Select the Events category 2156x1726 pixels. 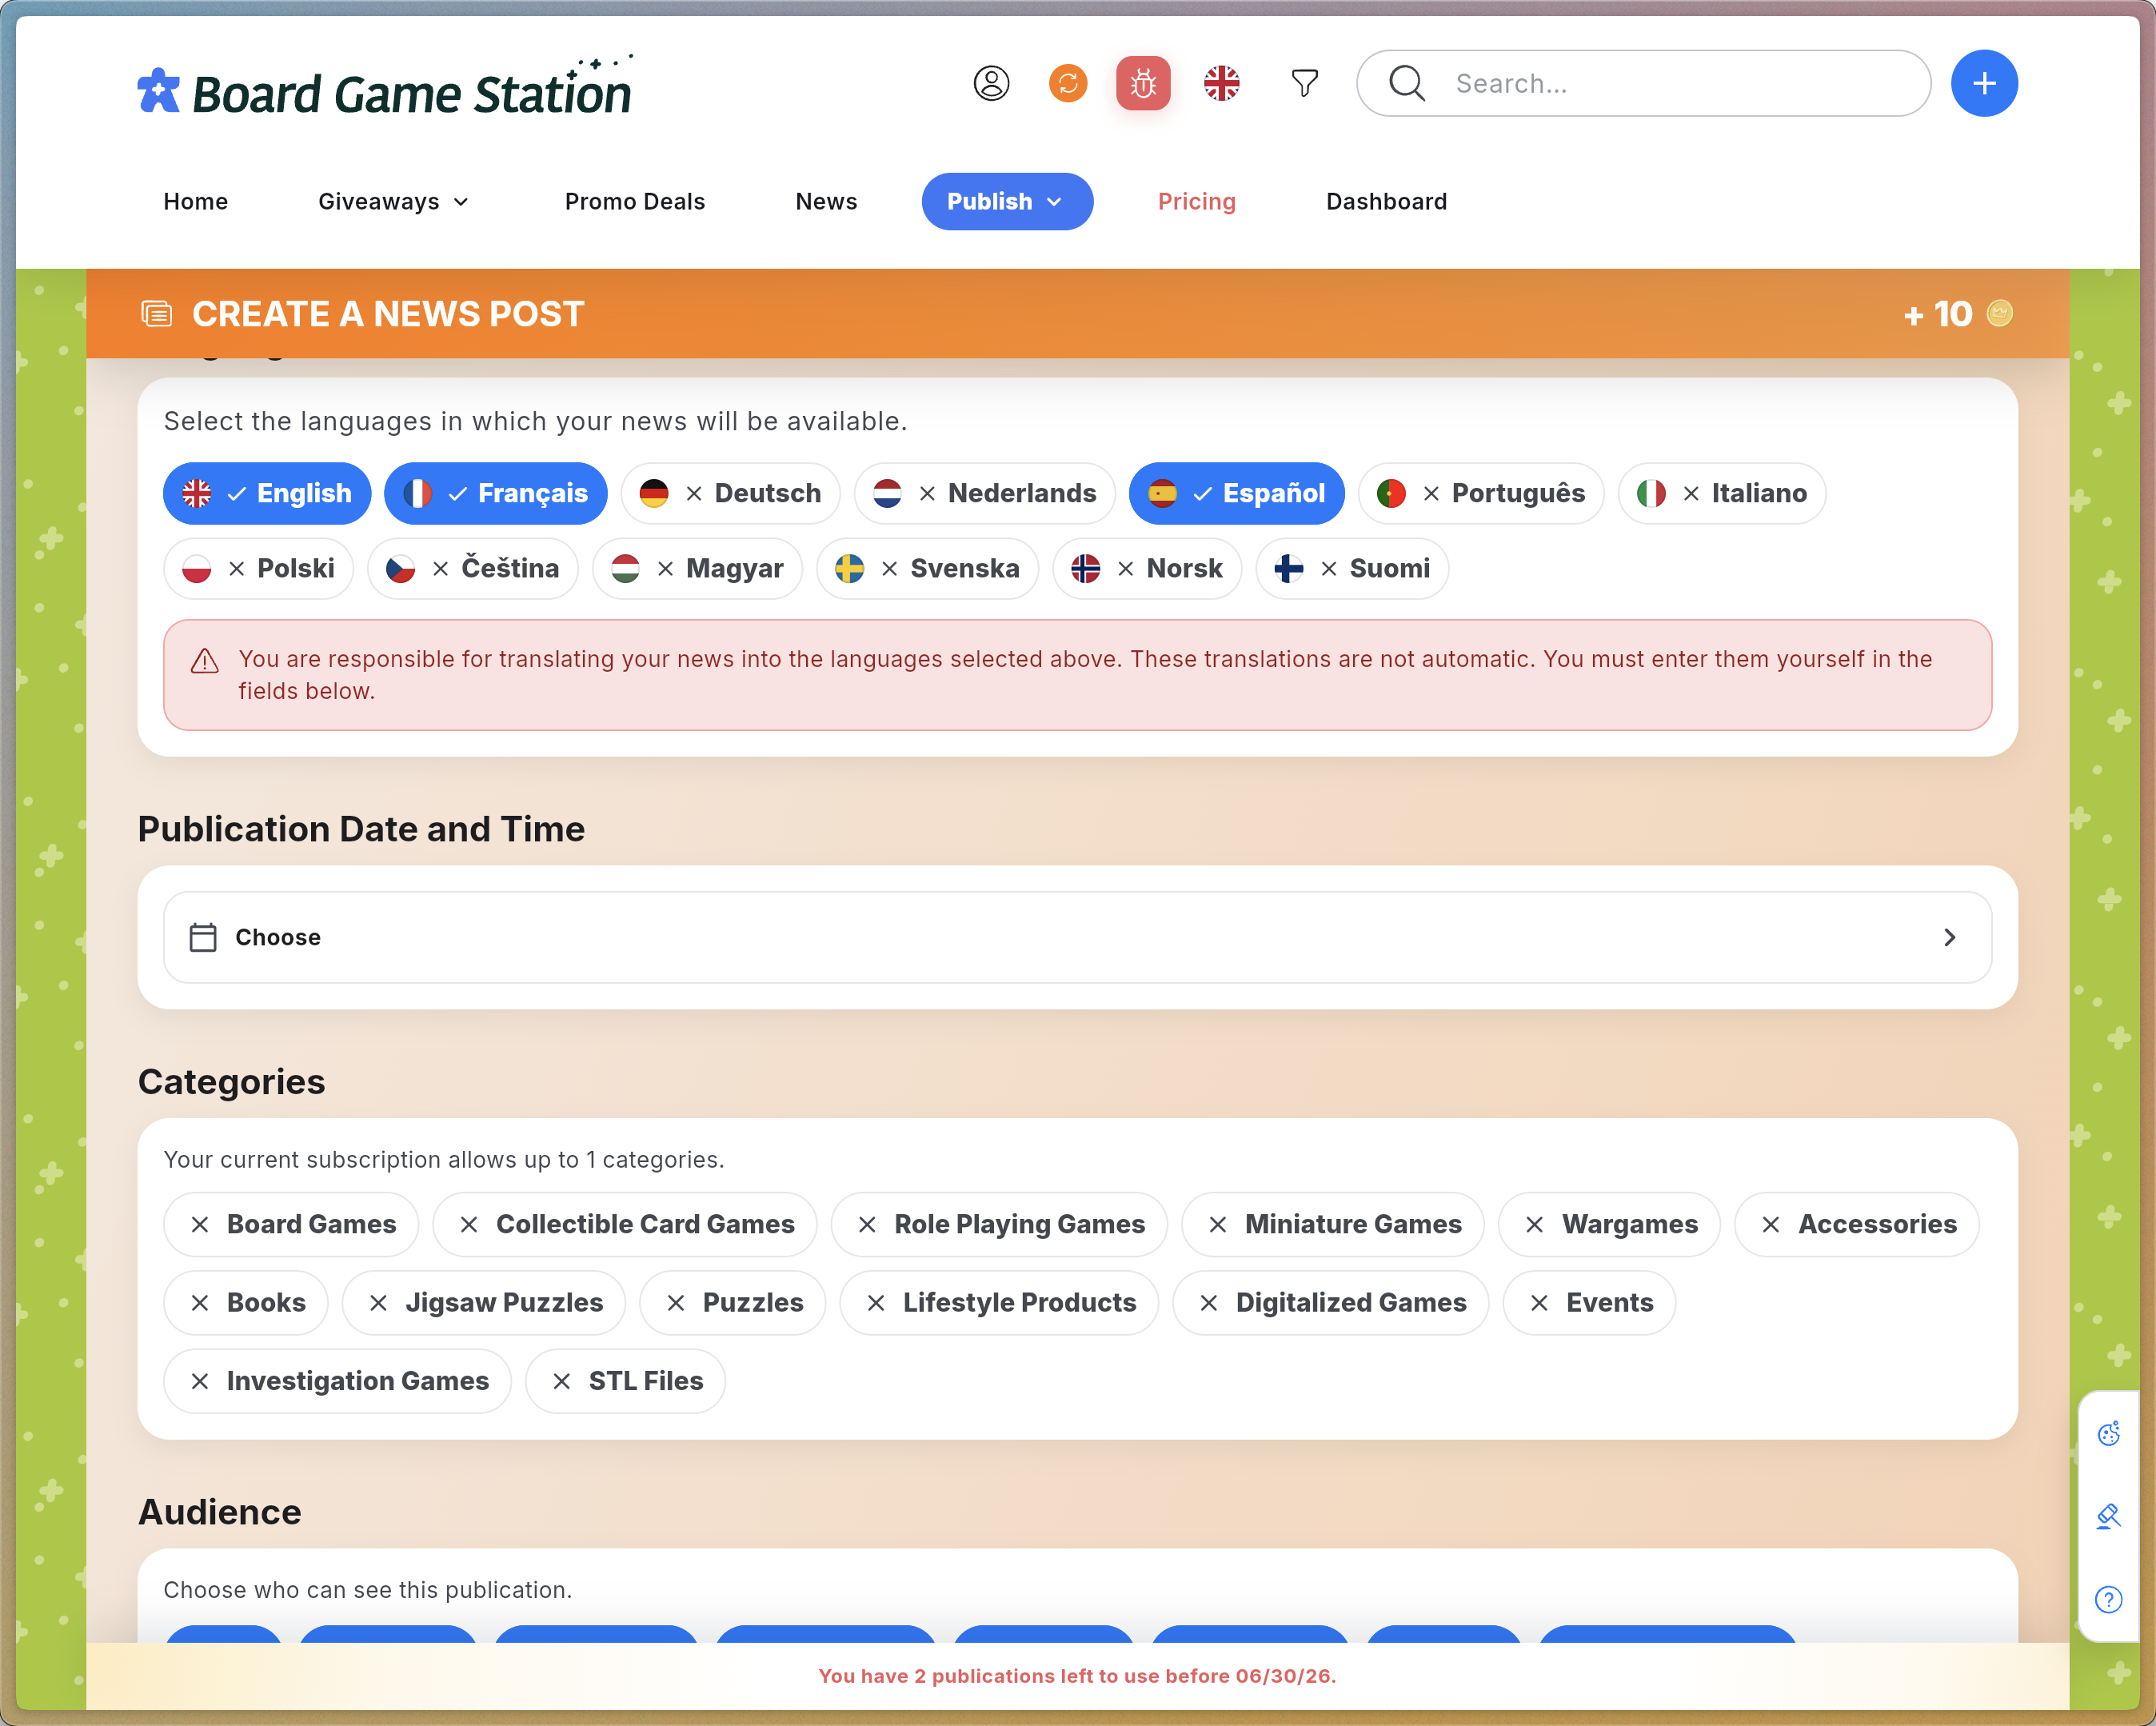tap(1589, 1302)
